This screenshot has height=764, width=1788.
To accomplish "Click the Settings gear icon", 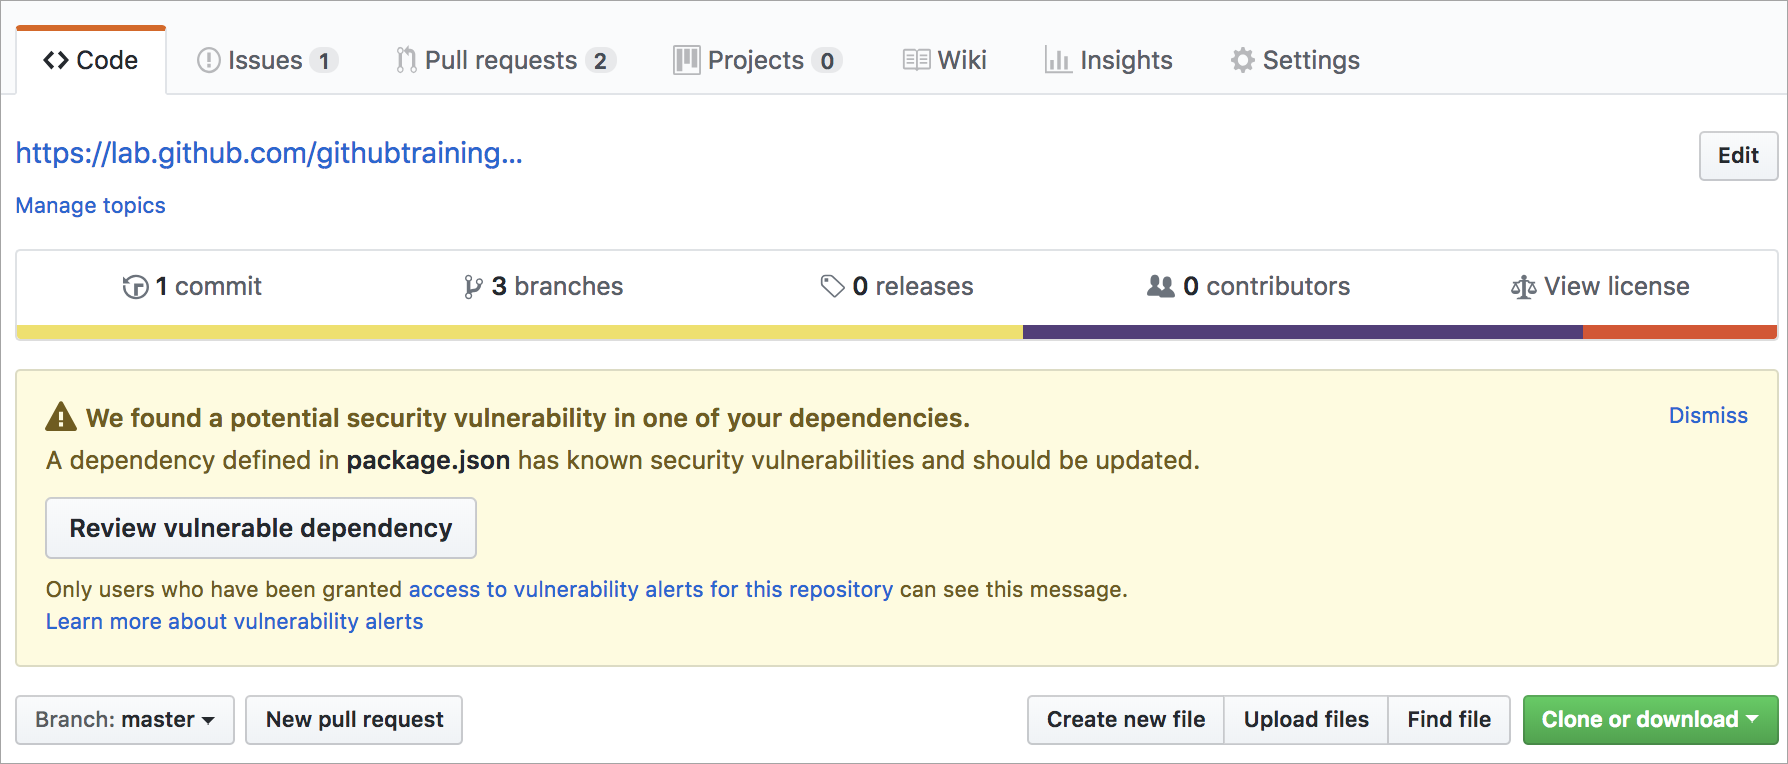I will 1241,60.
